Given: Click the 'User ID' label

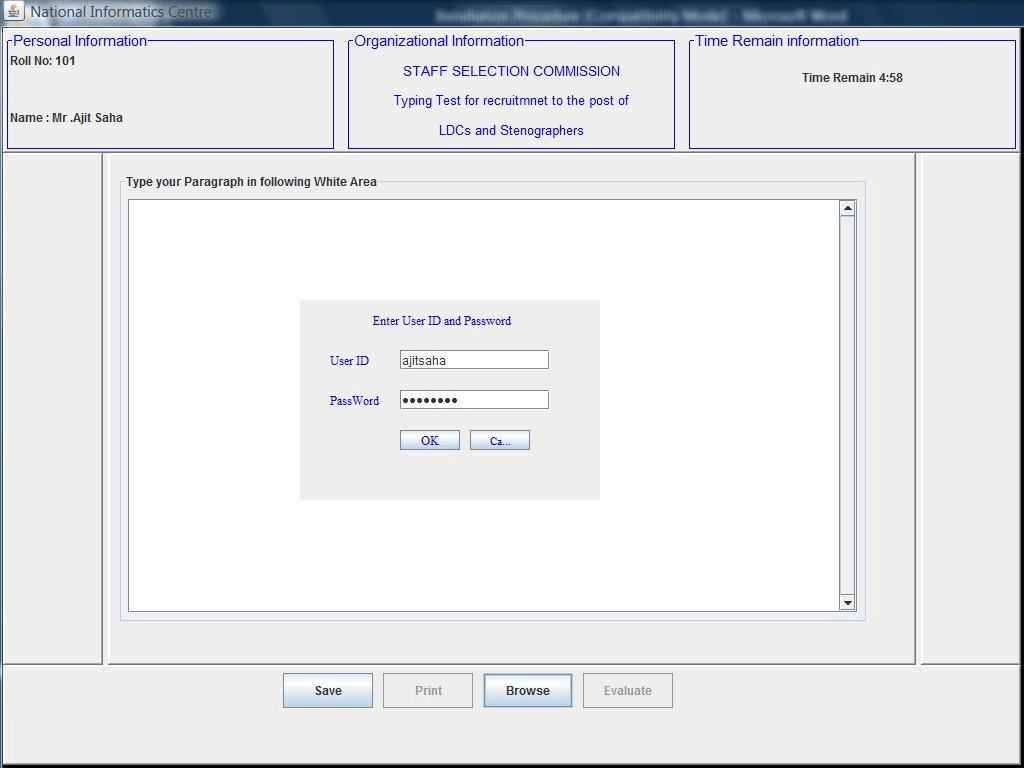Looking at the screenshot, I should (349, 360).
